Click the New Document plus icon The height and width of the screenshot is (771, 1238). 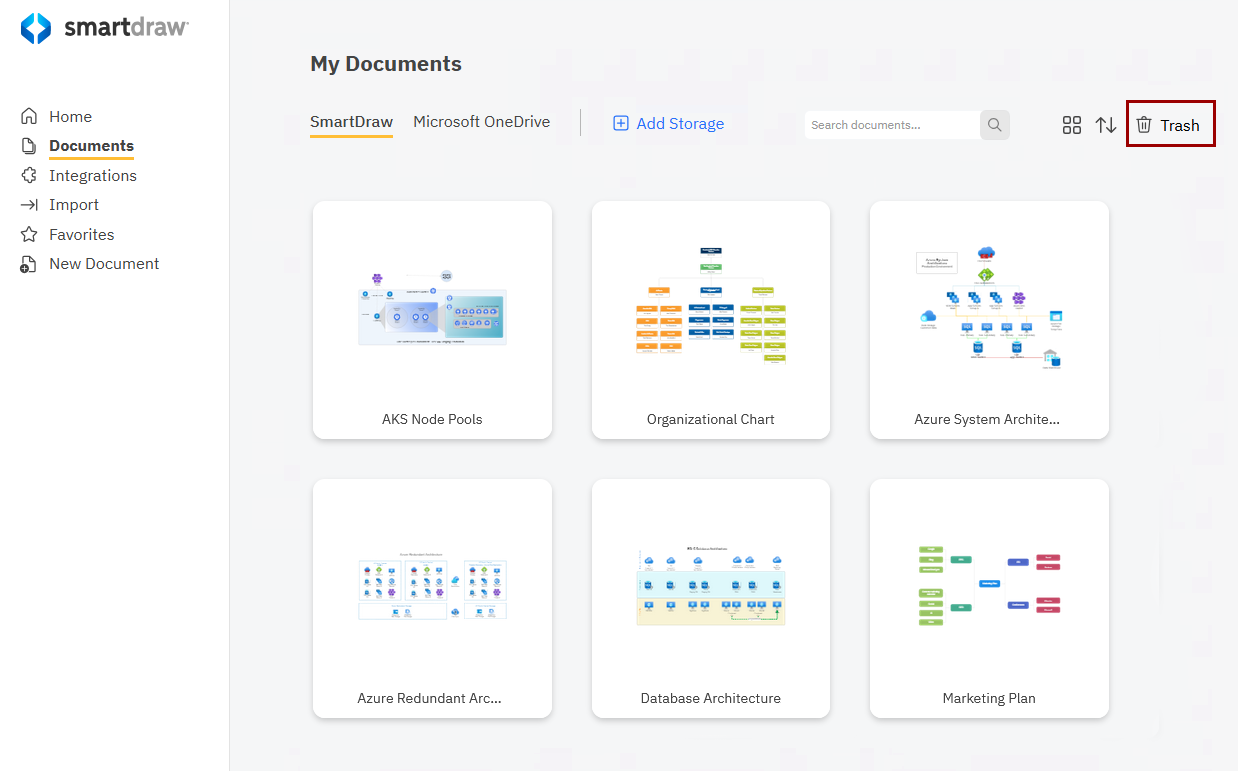pyautogui.click(x=30, y=264)
